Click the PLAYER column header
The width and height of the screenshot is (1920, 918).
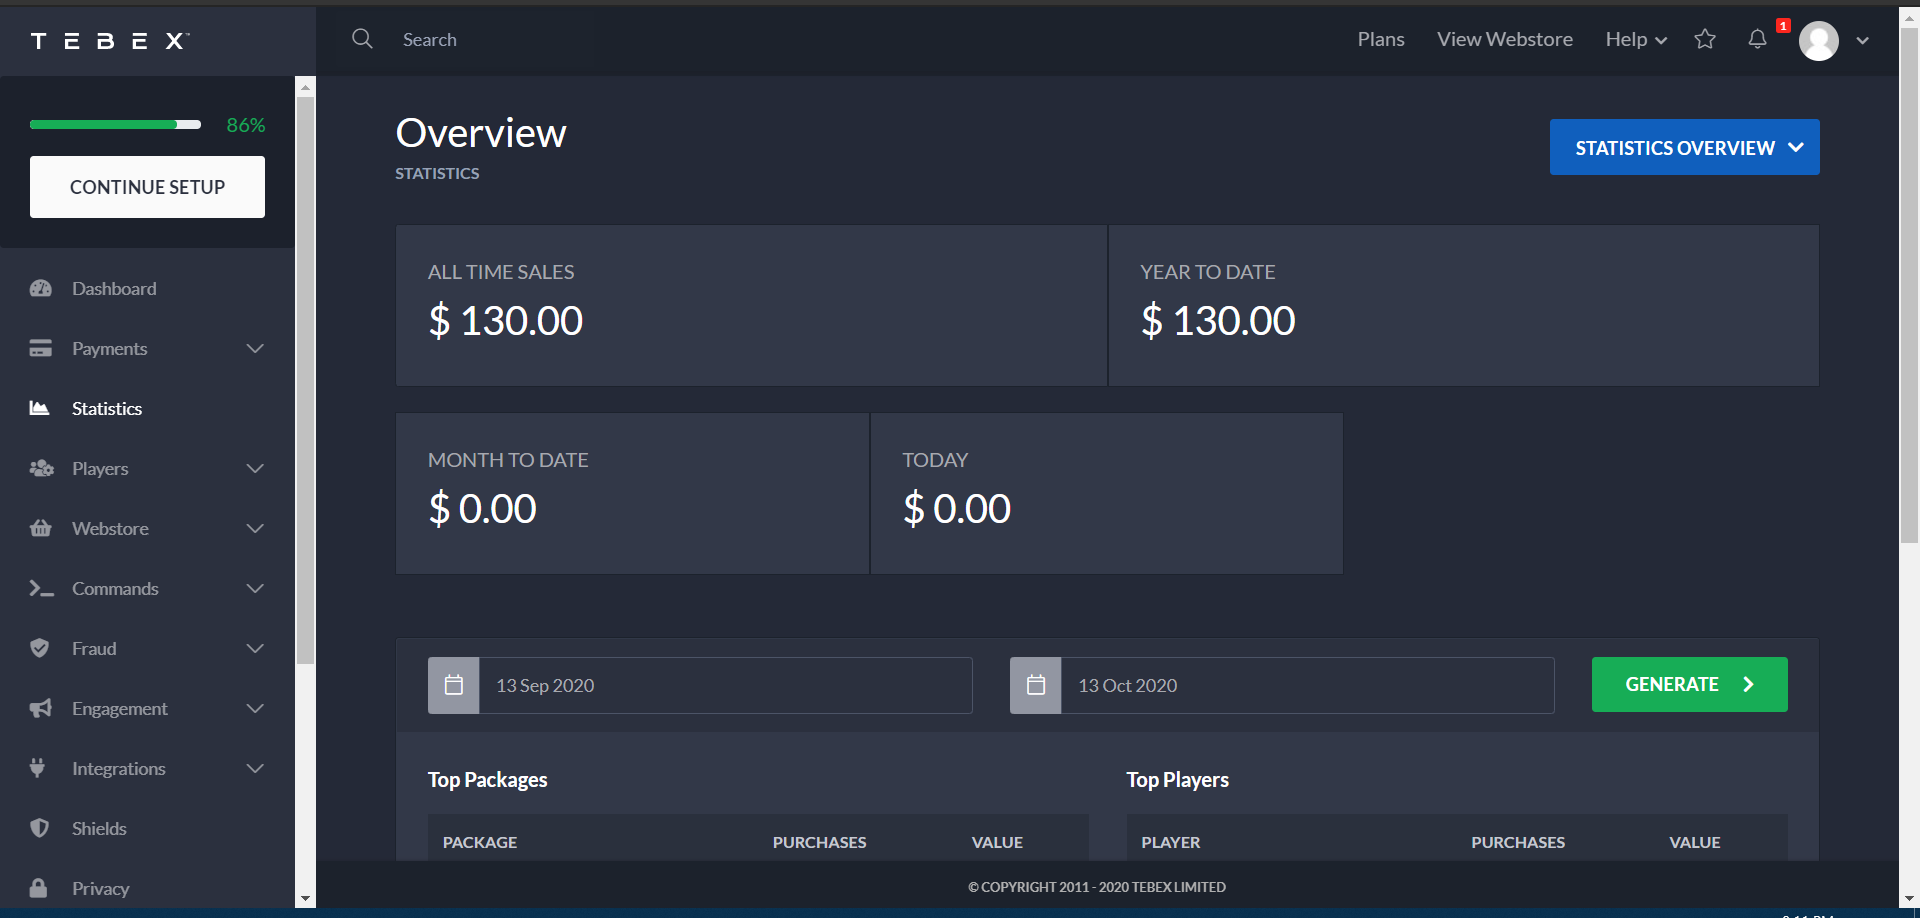[x=1171, y=842]
